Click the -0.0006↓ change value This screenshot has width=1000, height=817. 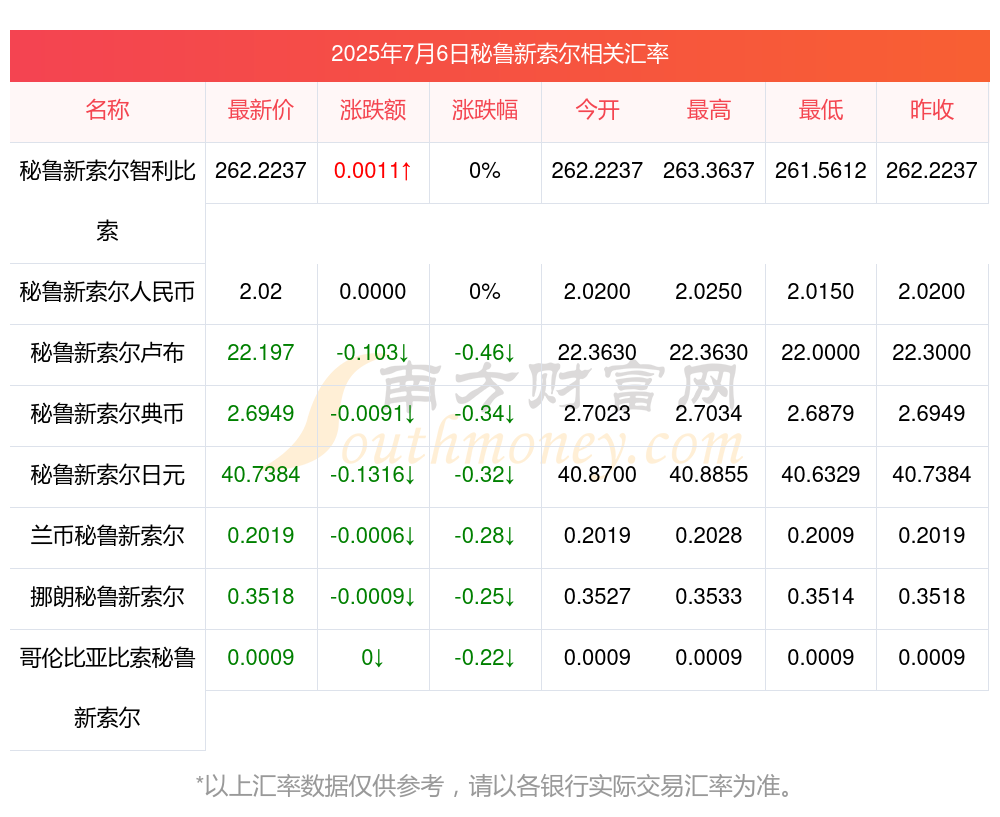click(373, 535)
